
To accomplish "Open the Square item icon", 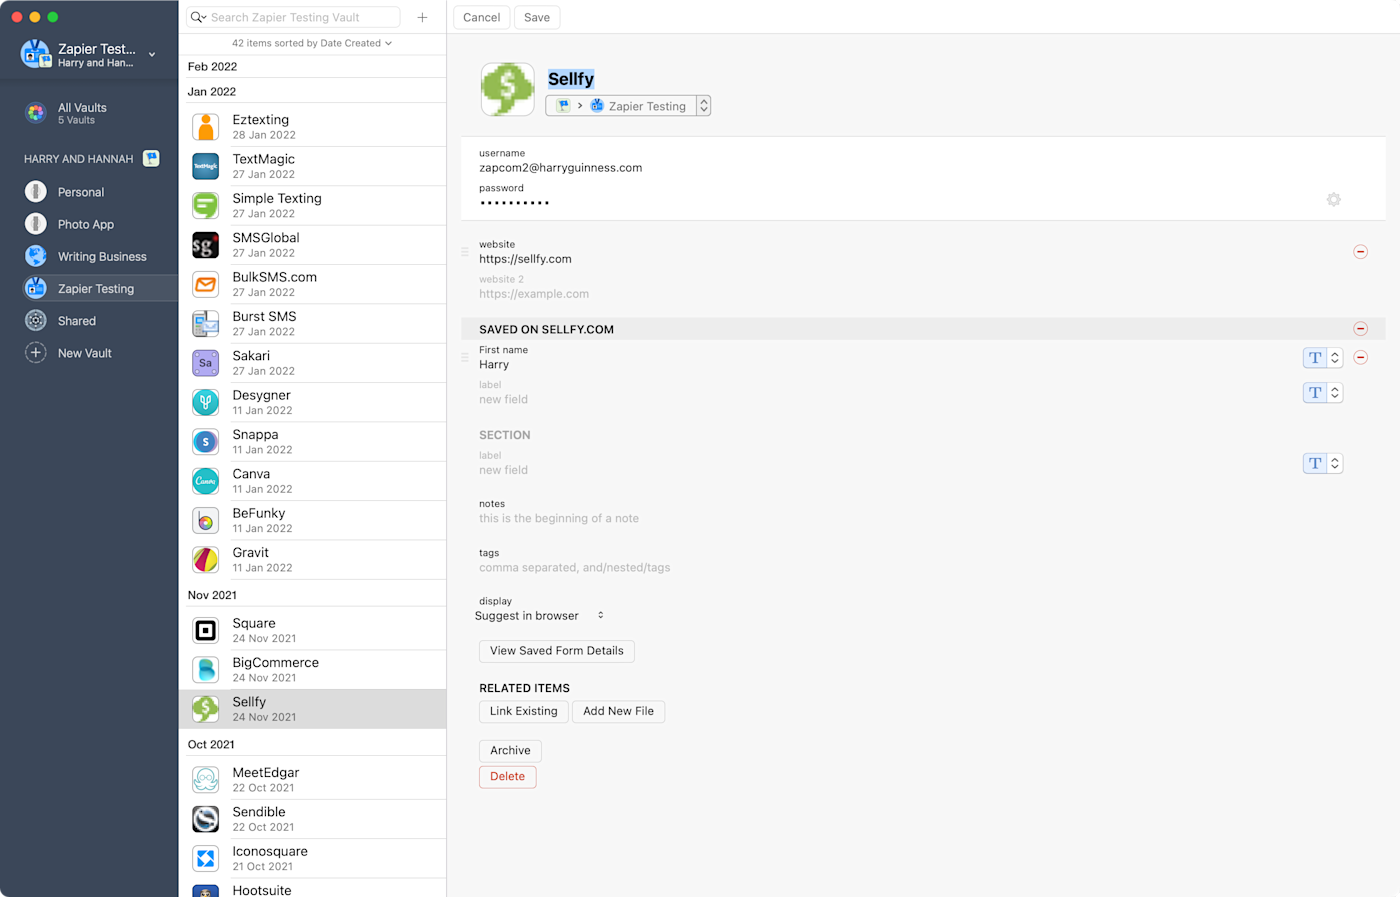I will [x=205, y=630].
